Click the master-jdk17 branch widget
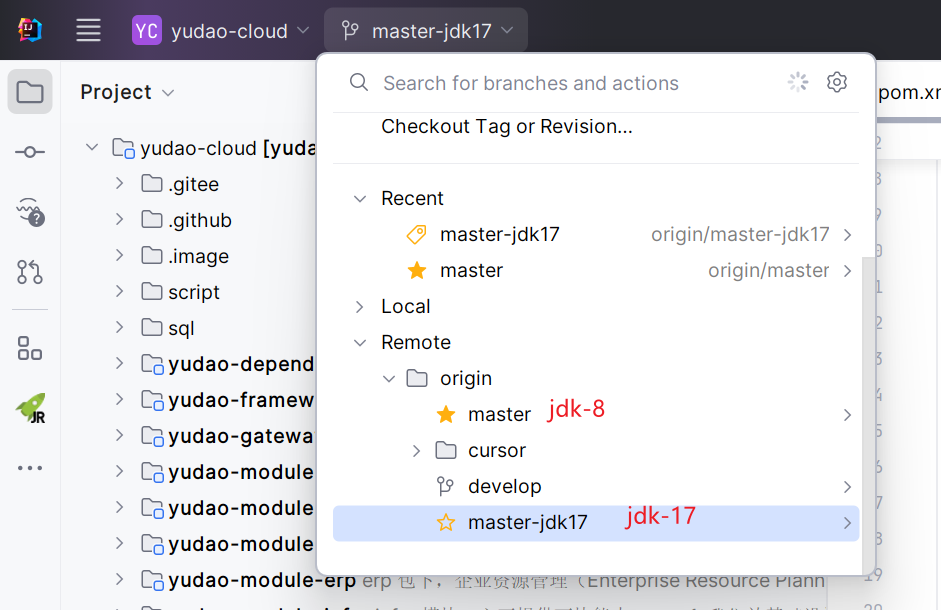 click(425, 31)
